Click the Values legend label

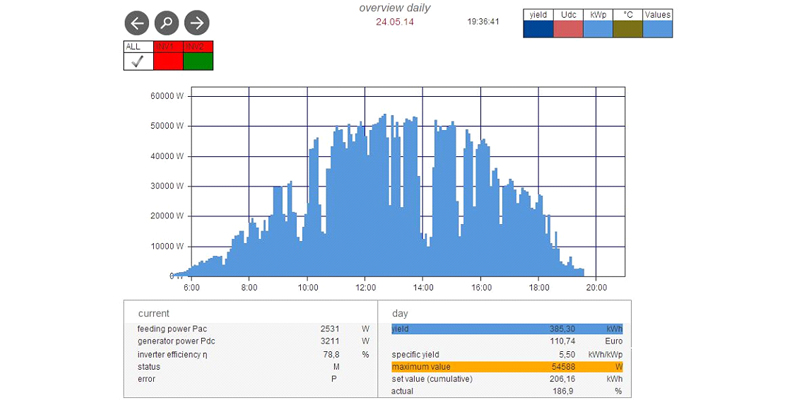[x=658, y=15]
